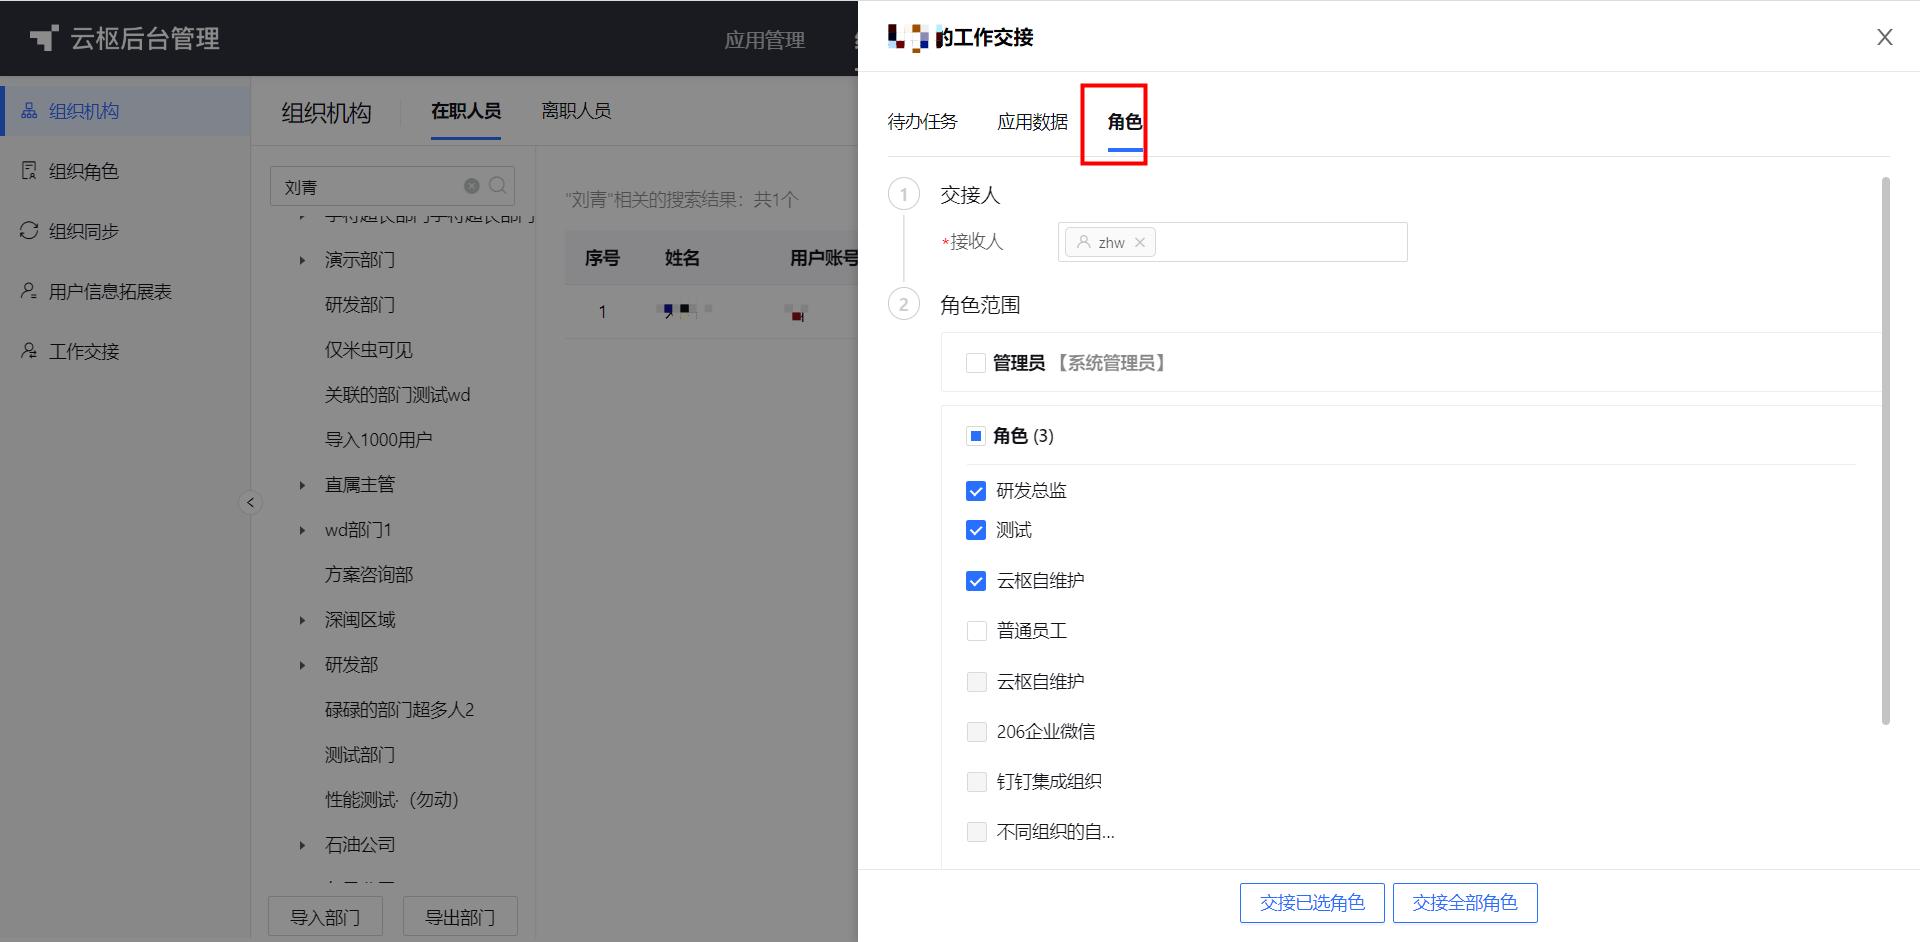Click the 组织角色 sidebar icon
The width and height of the screenshot is (1920, 942).
29,171
